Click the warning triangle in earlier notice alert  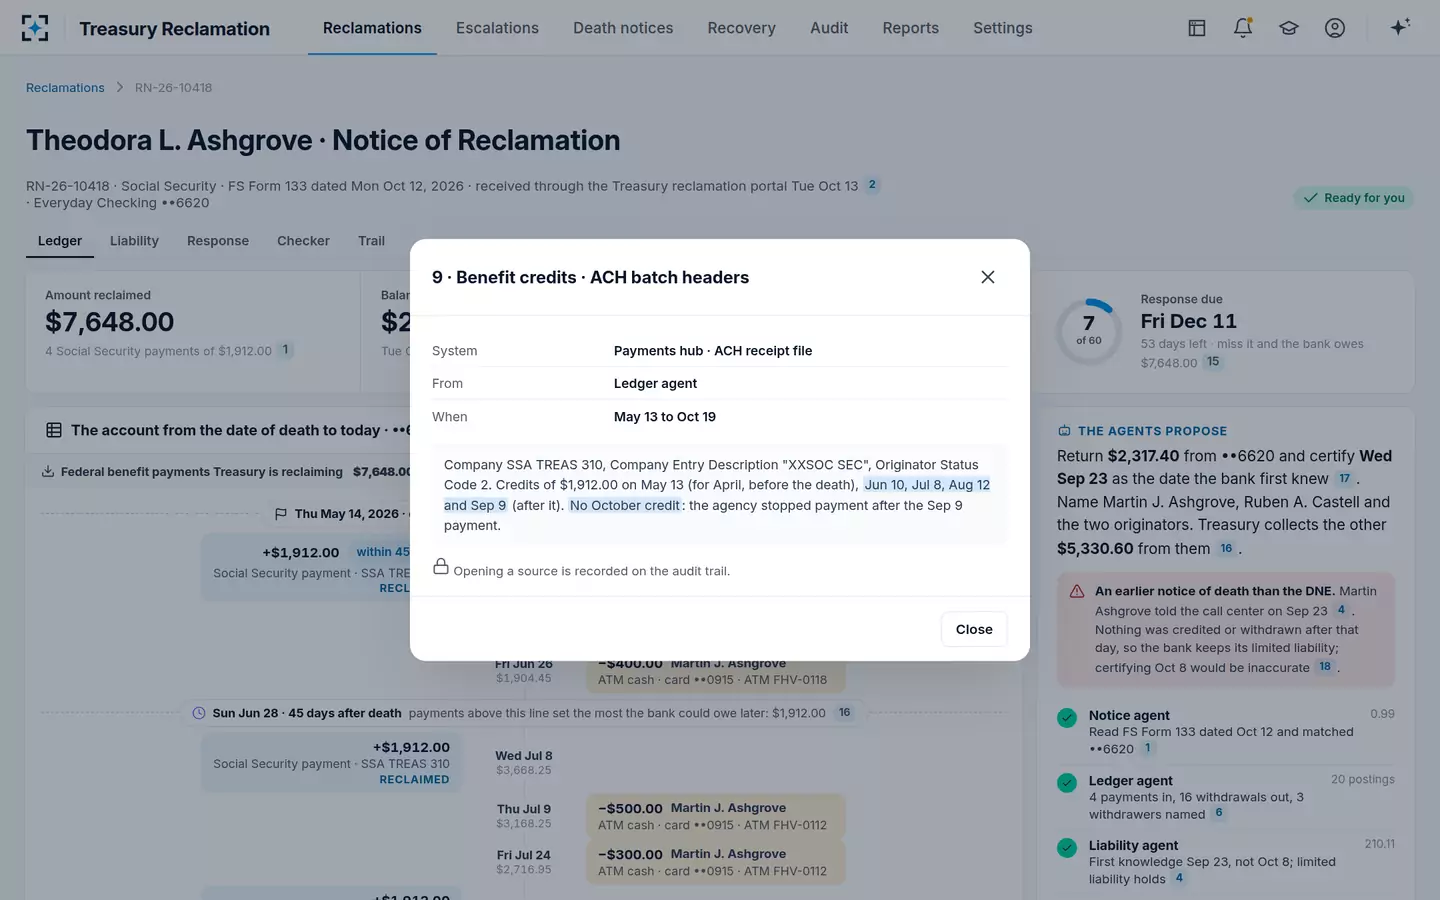(x=1077, y=591)
